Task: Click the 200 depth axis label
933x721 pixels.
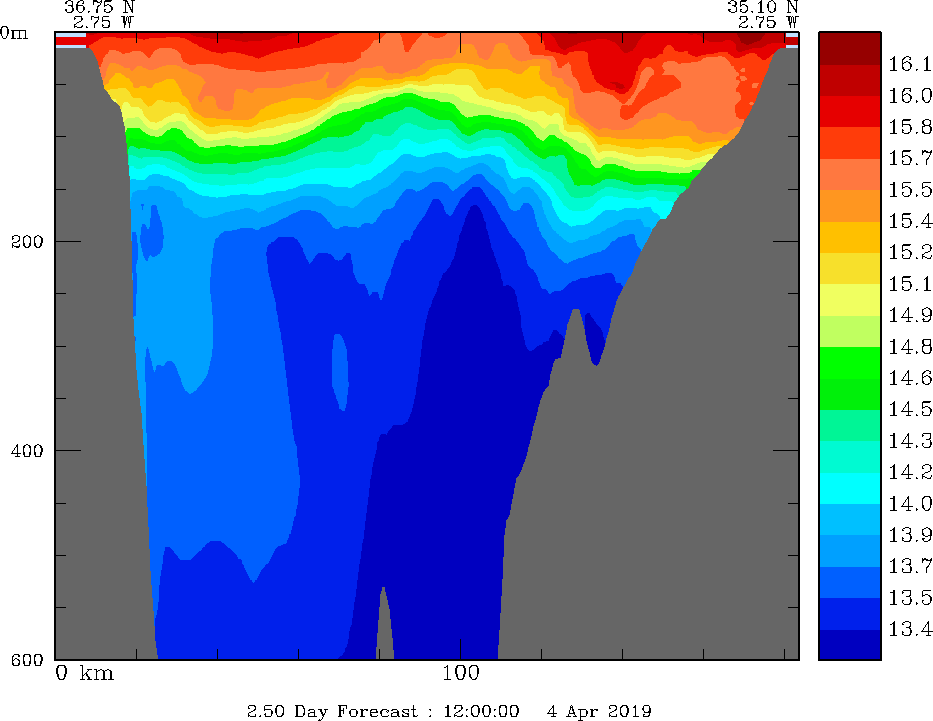Action: click(x=27, y=242)
